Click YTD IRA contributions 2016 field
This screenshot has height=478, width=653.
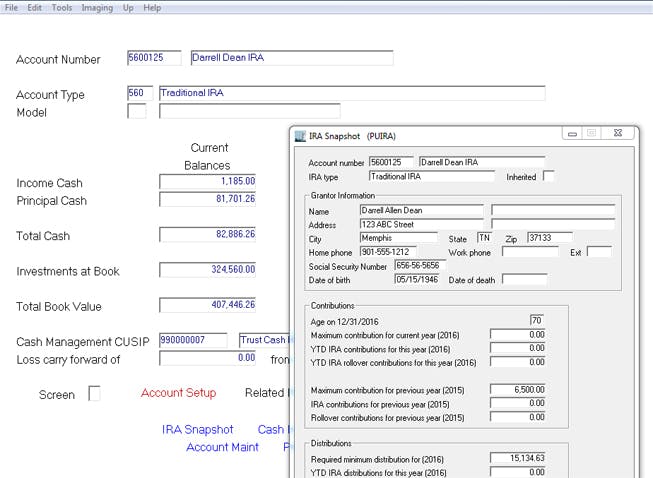click(x=517, y=349)
